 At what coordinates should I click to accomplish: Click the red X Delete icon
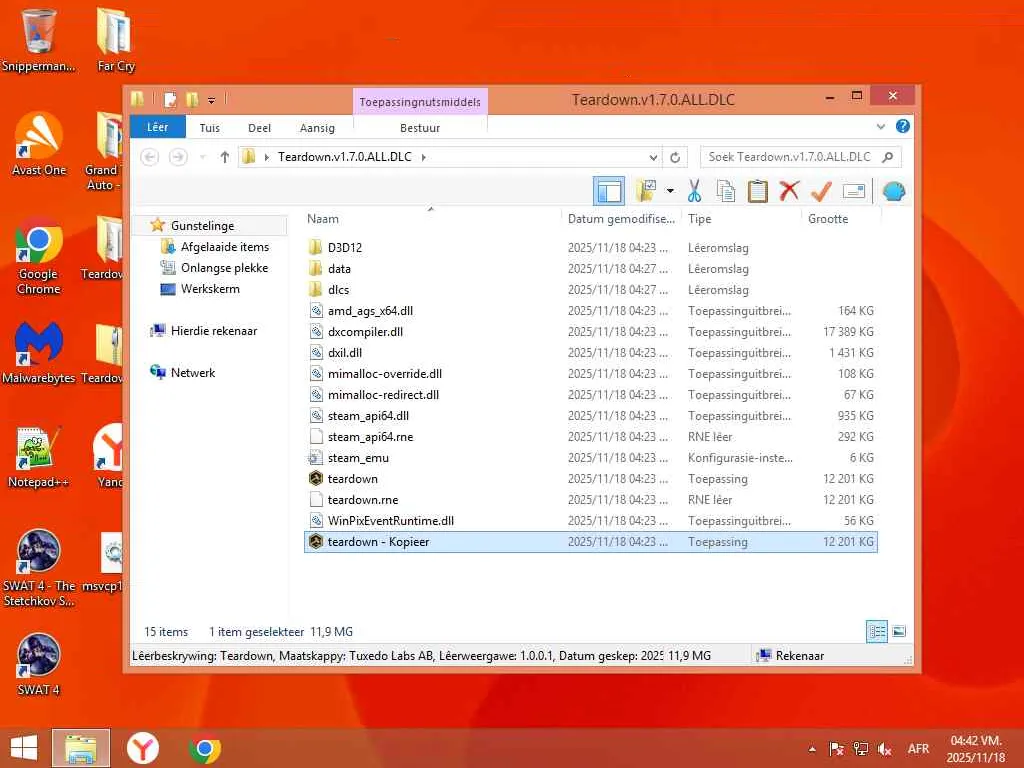click(x=789, y=191)
